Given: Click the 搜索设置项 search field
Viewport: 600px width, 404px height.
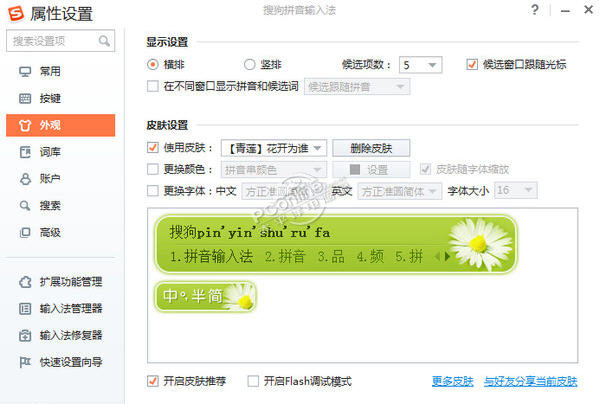Looking at the screenshot, I should [x=60, y=41].
